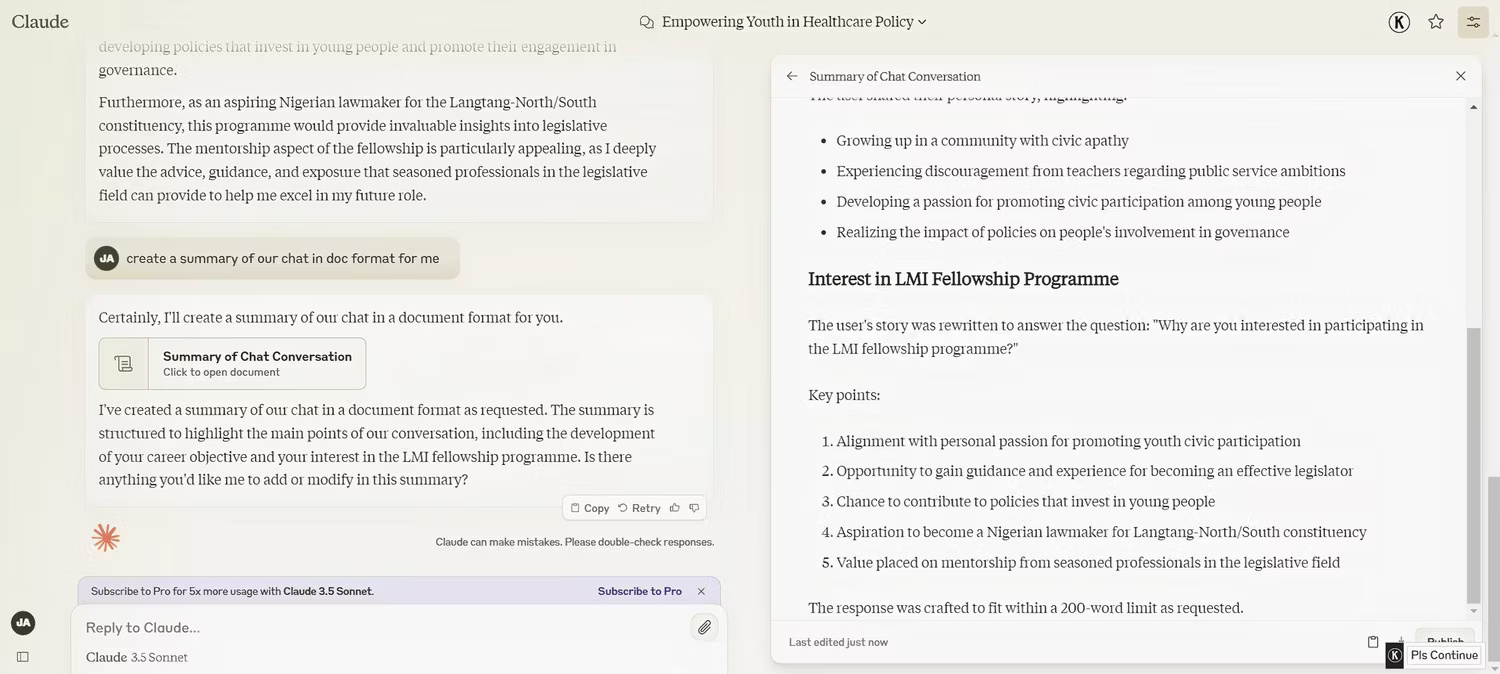Open the sidebar with the panel icon
The width and height of the screenshot is (1500, 674).
[23, 657]
